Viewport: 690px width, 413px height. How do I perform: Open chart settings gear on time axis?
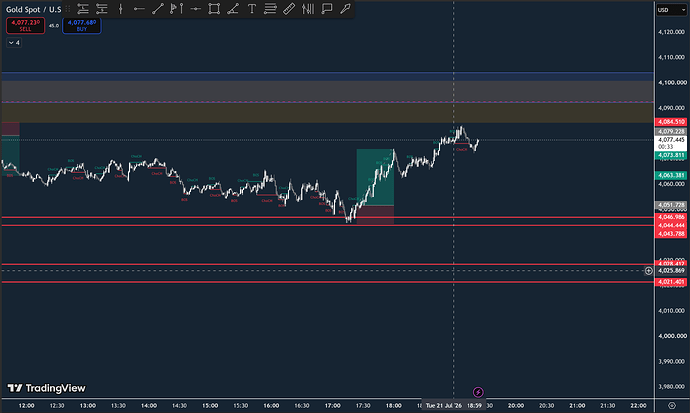672,406
